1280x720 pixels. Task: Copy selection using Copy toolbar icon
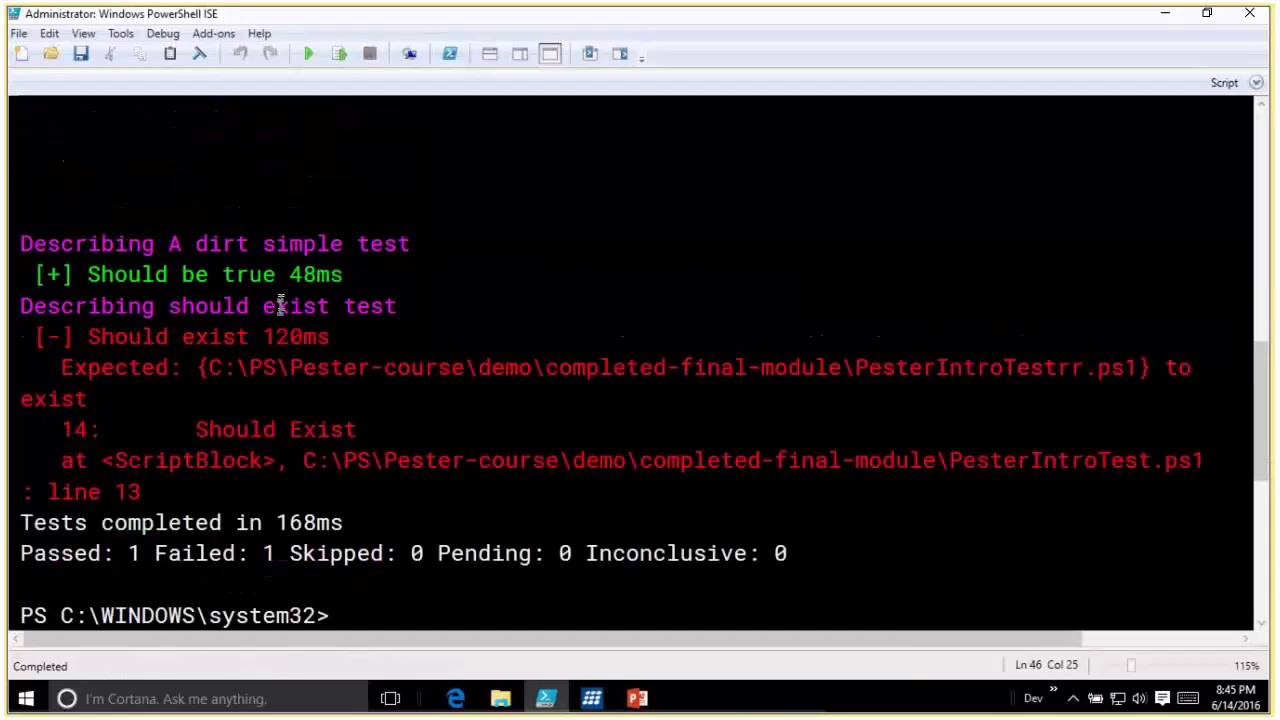[x=140, y=54]
